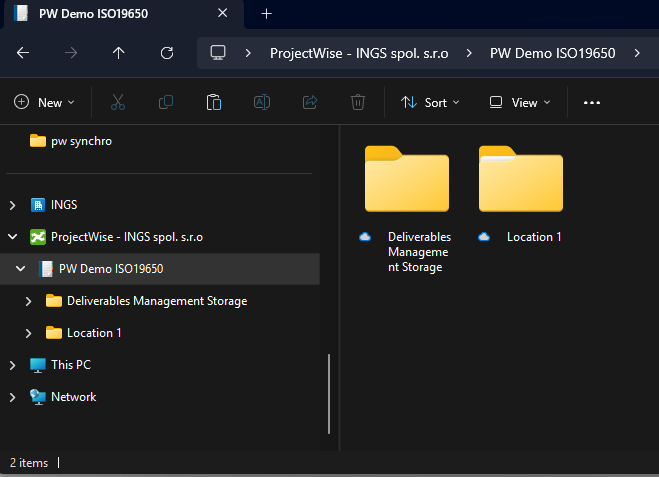Collapse the ProjectWise - INGS spol. s.r.o node
This screenshot has height=477, width=659.
tap(13, 237)
